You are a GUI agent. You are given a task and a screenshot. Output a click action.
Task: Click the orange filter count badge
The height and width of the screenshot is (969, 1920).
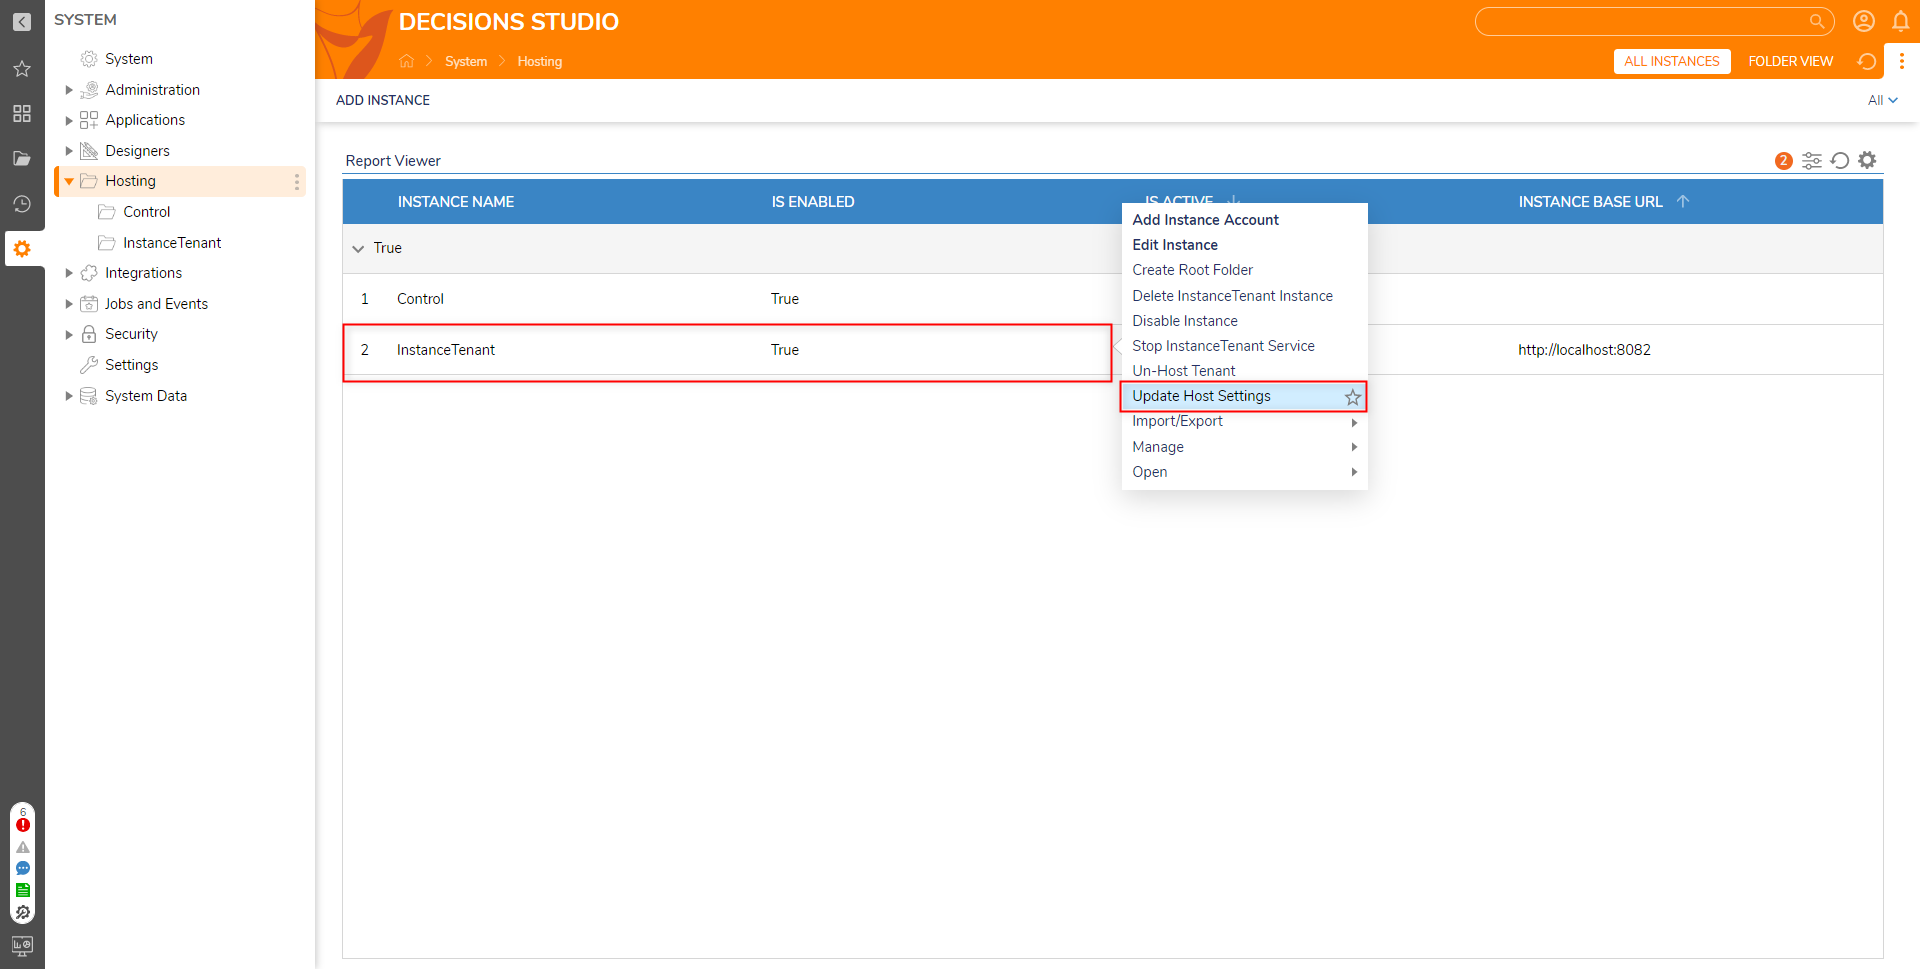pos(1783,160)
